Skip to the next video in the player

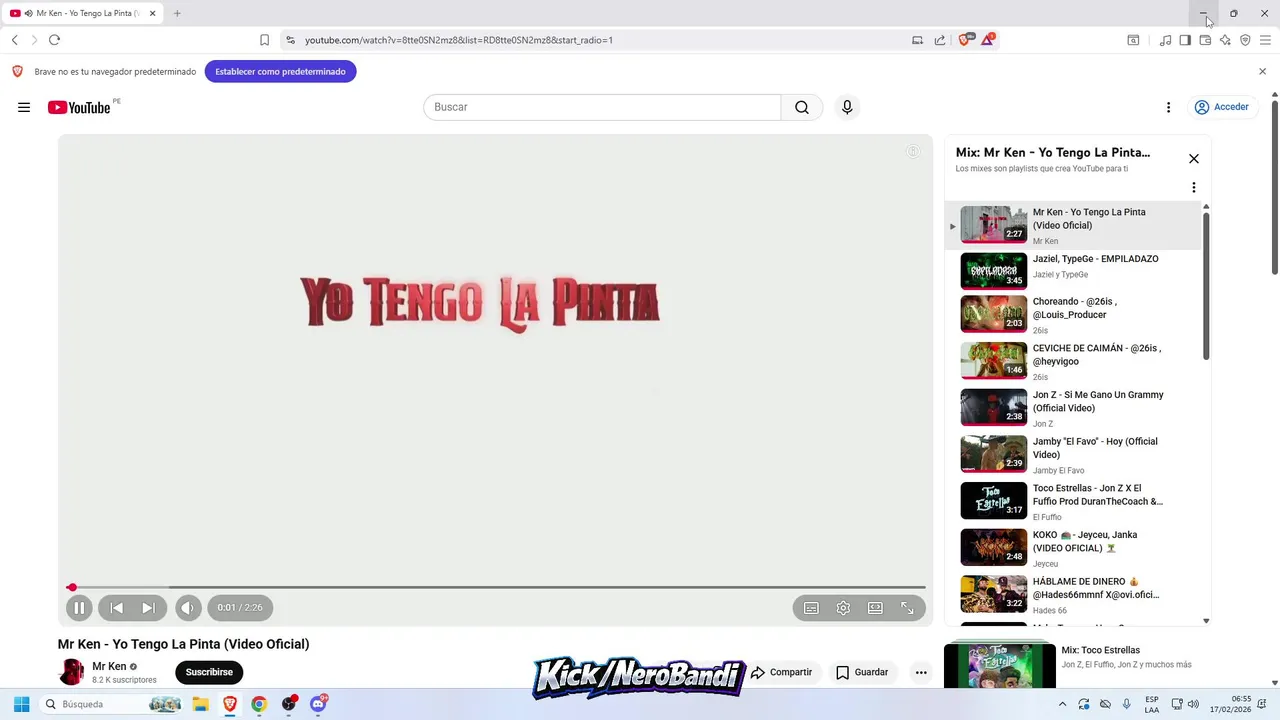click(148, 608)
